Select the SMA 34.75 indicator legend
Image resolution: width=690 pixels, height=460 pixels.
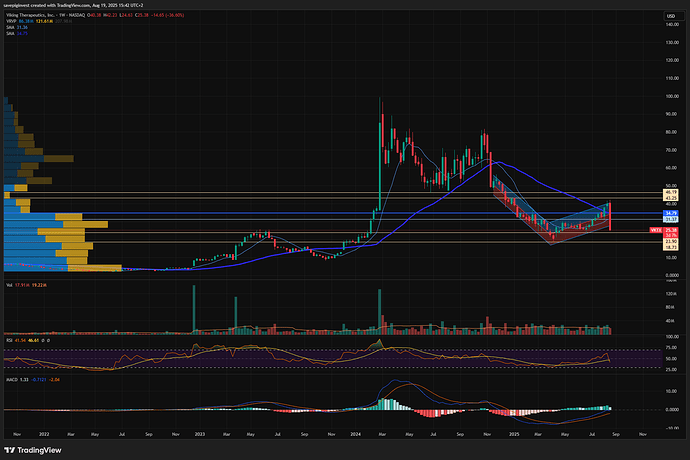(17, 33)
